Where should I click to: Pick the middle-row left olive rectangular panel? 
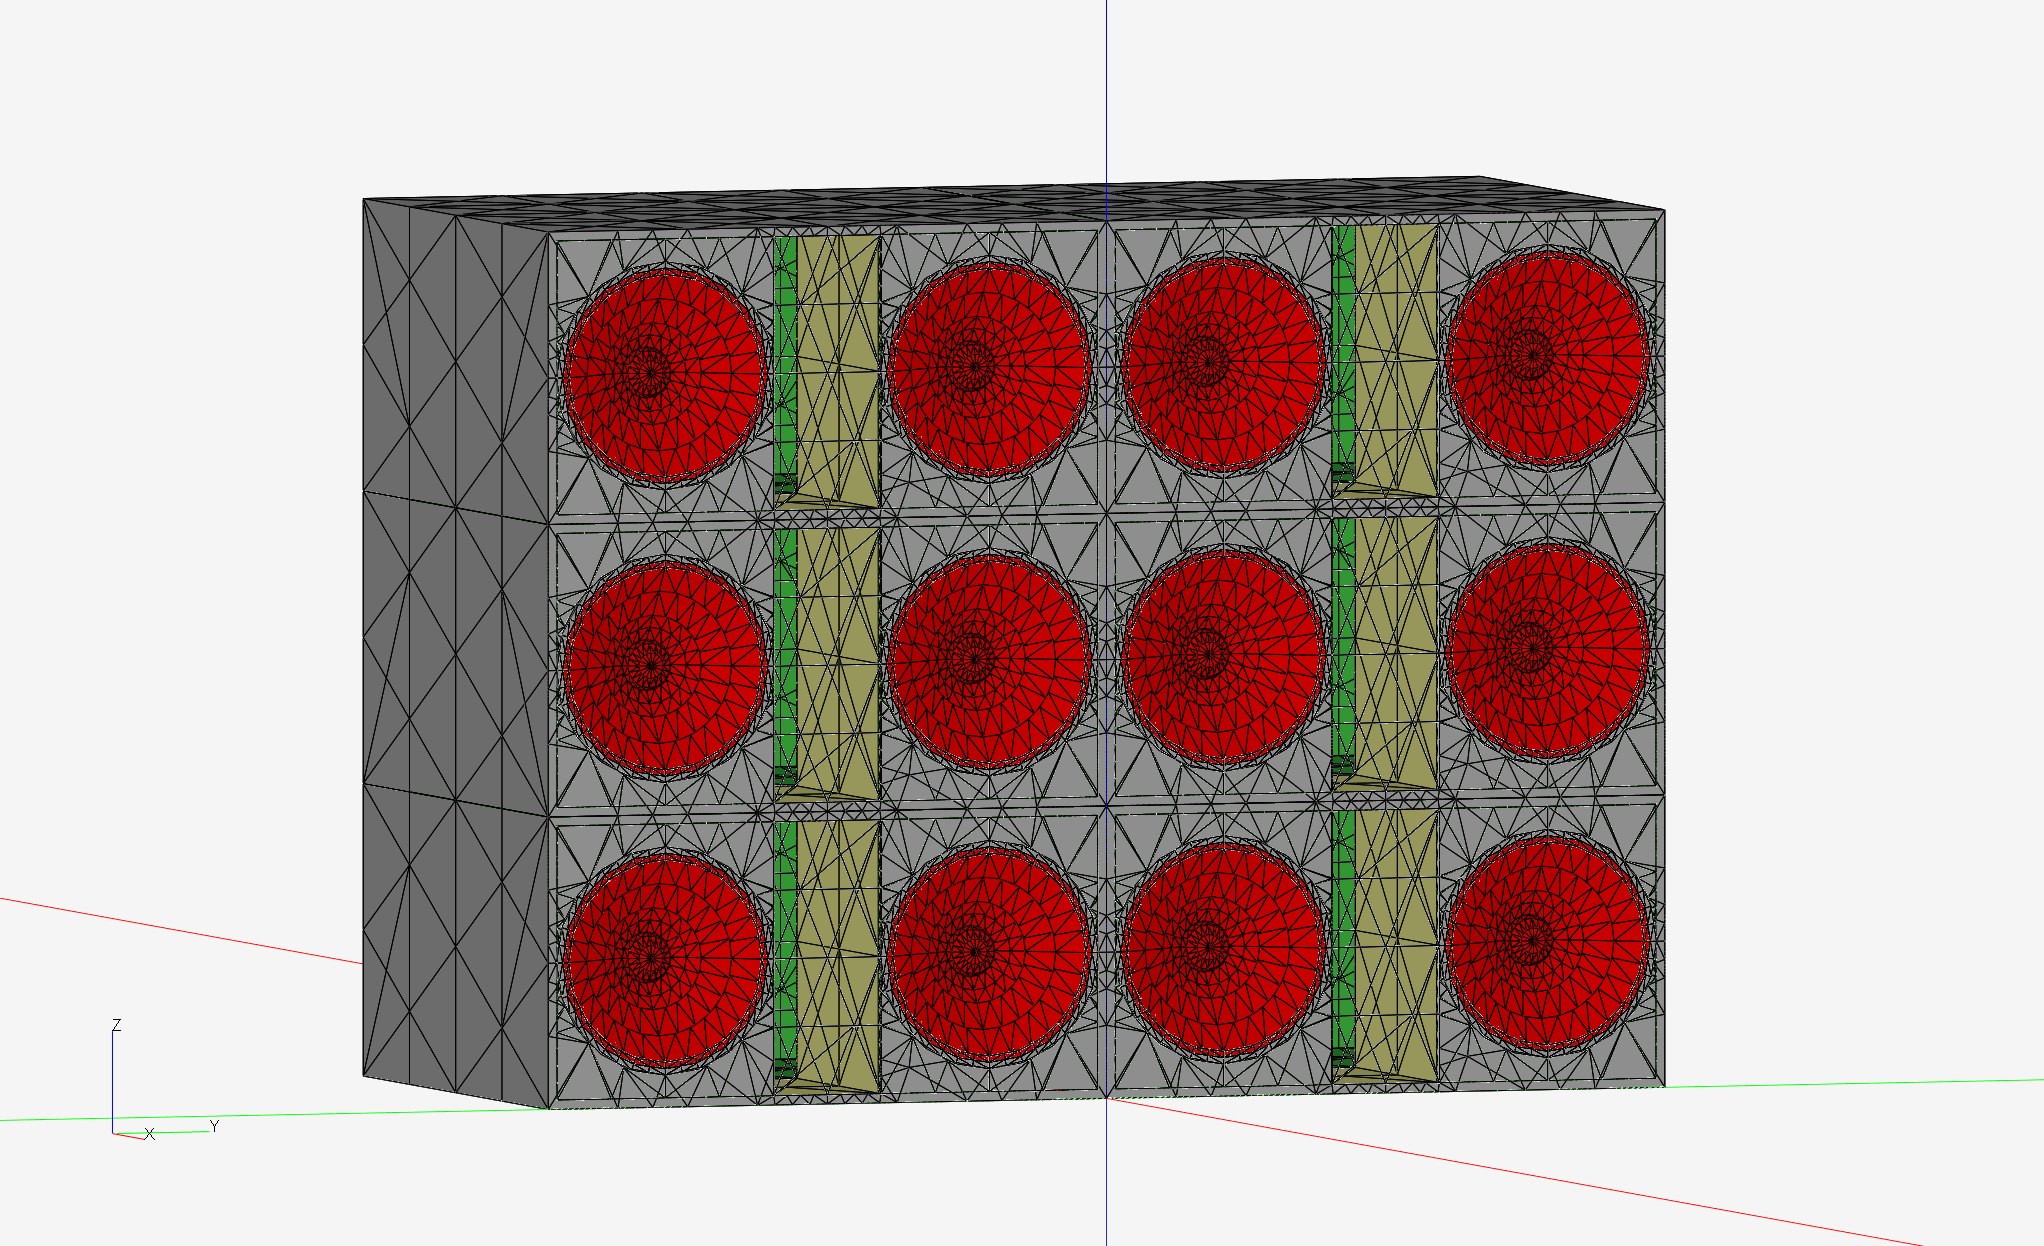pyautogui.click(x=838, y=663)
